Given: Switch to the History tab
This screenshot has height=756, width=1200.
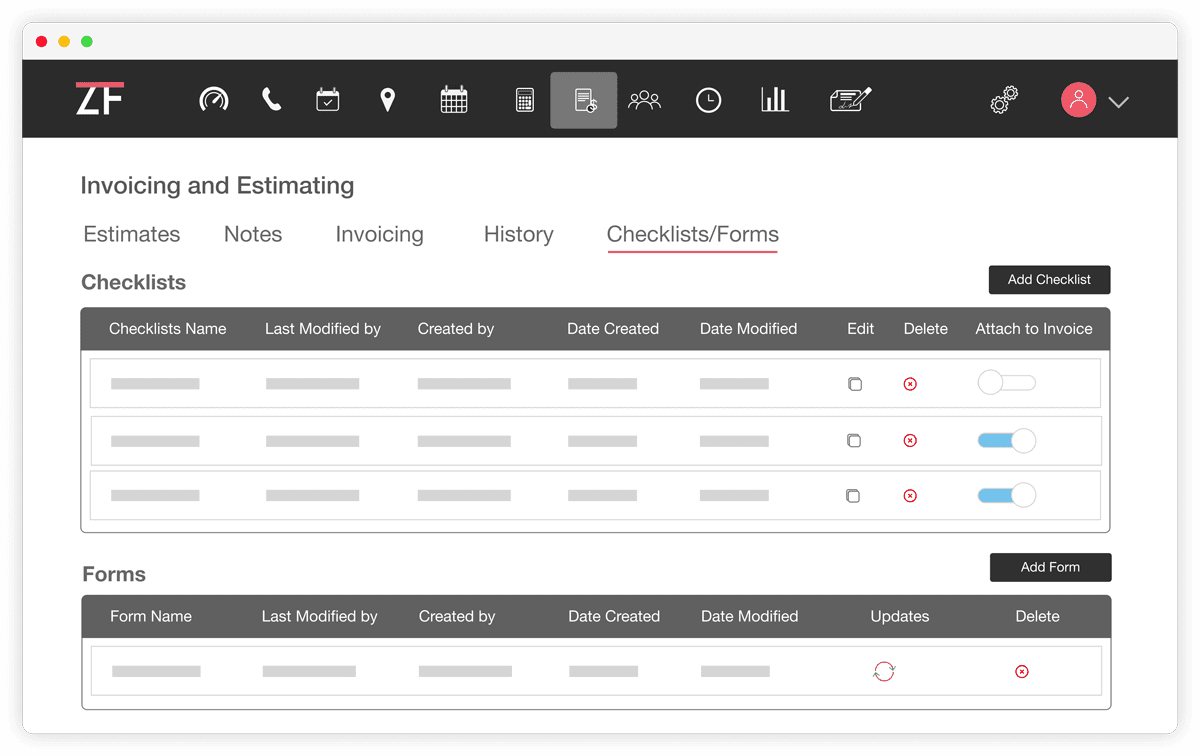Looking at the screenshot, I should pos(518,234).
